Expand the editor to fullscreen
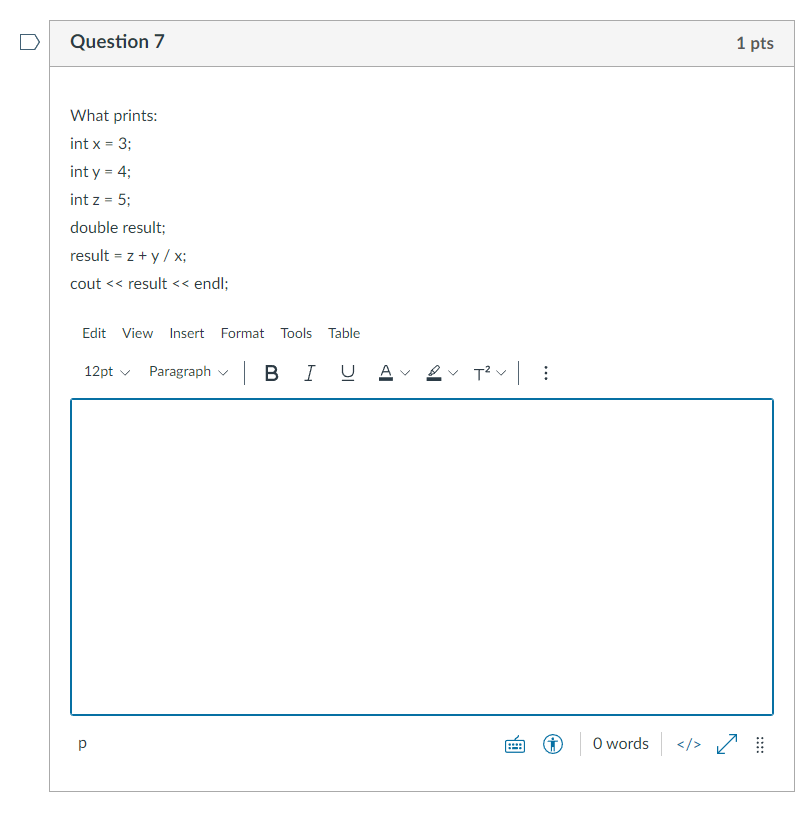Image resolution: width=805 pixels, height=826 pixels. (x=726, y=744)
